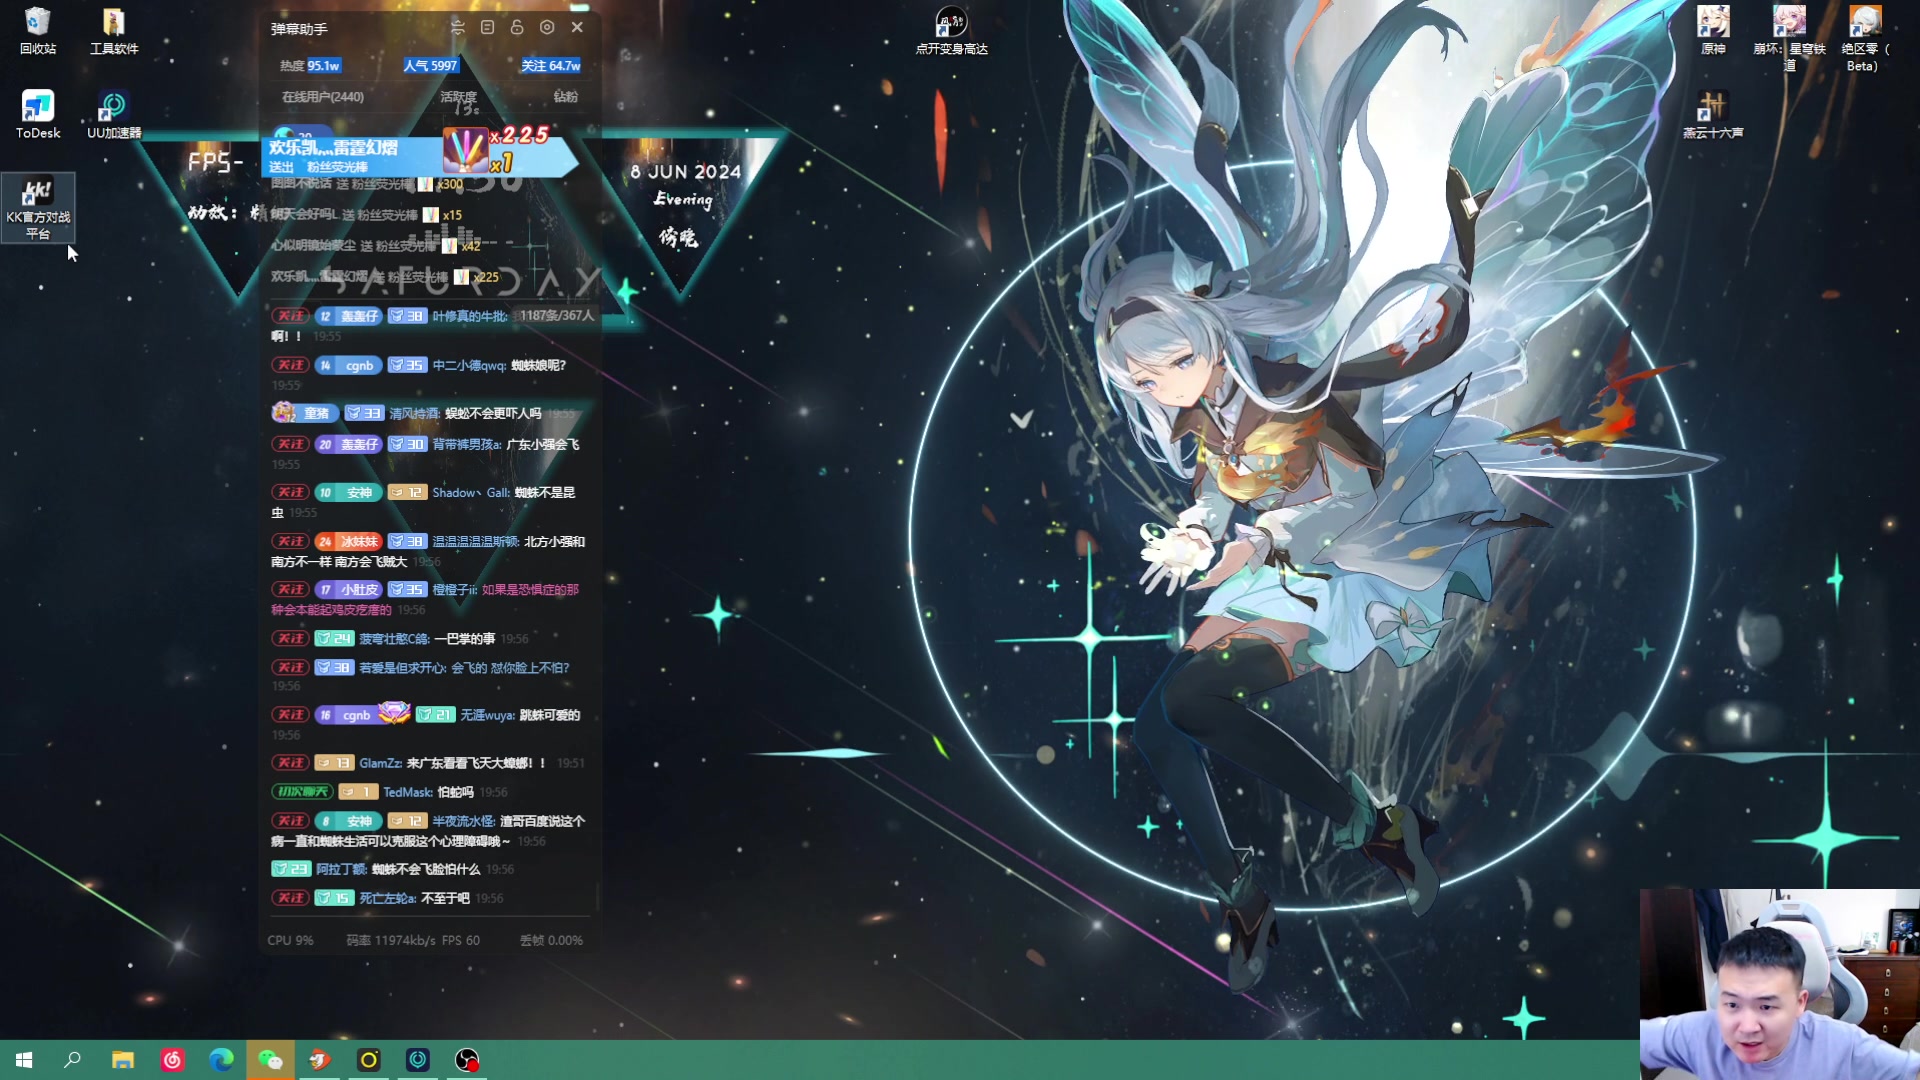Viewport: 1920px width, 1080px height.
Task: Open the list-view icon in 弹幕助手 header
Action: click(488, 28)
